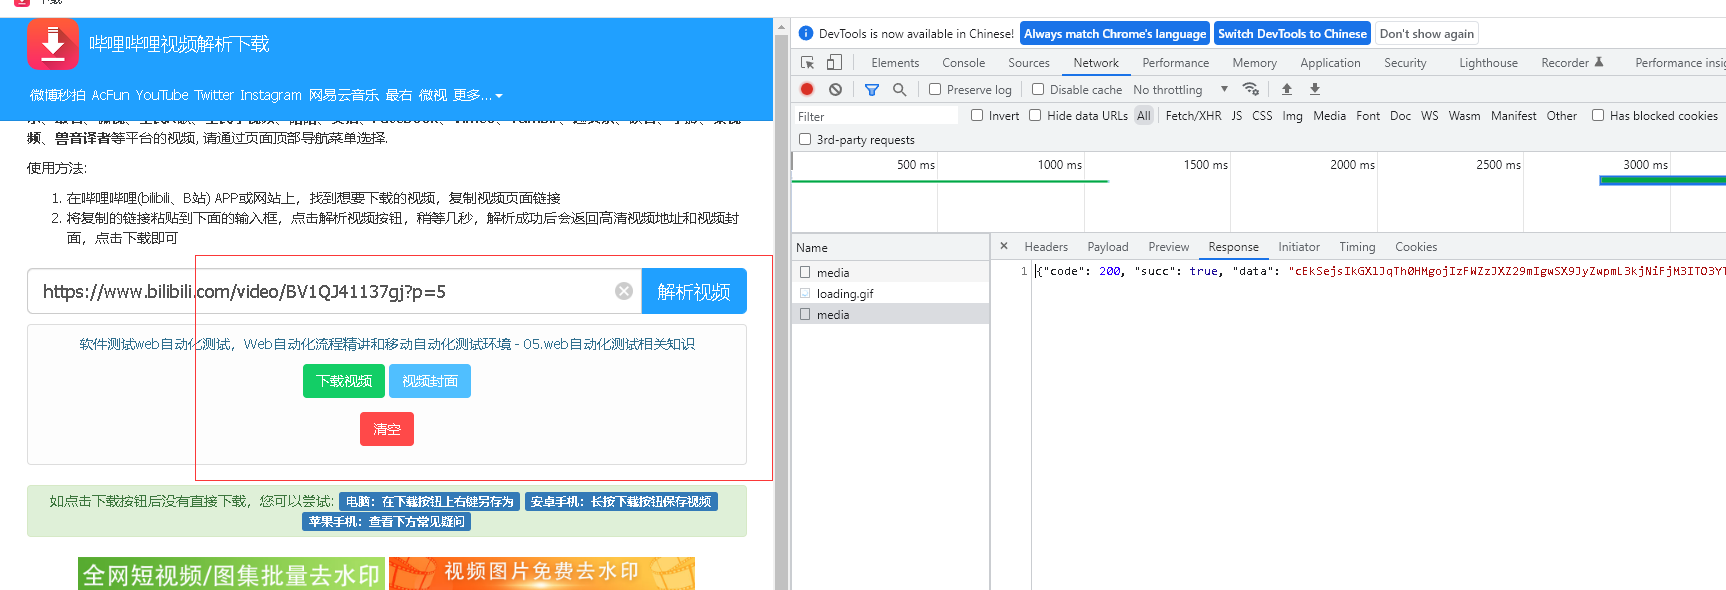Click the DevTools info notice icon
This screenshot has height=590, width=1726.
(x=806, y=33)
